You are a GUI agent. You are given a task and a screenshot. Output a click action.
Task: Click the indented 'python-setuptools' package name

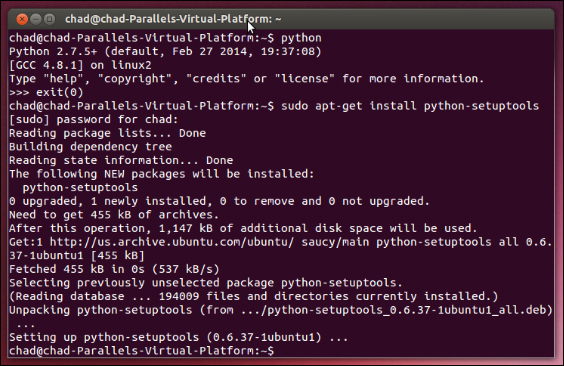click(80, 188)
